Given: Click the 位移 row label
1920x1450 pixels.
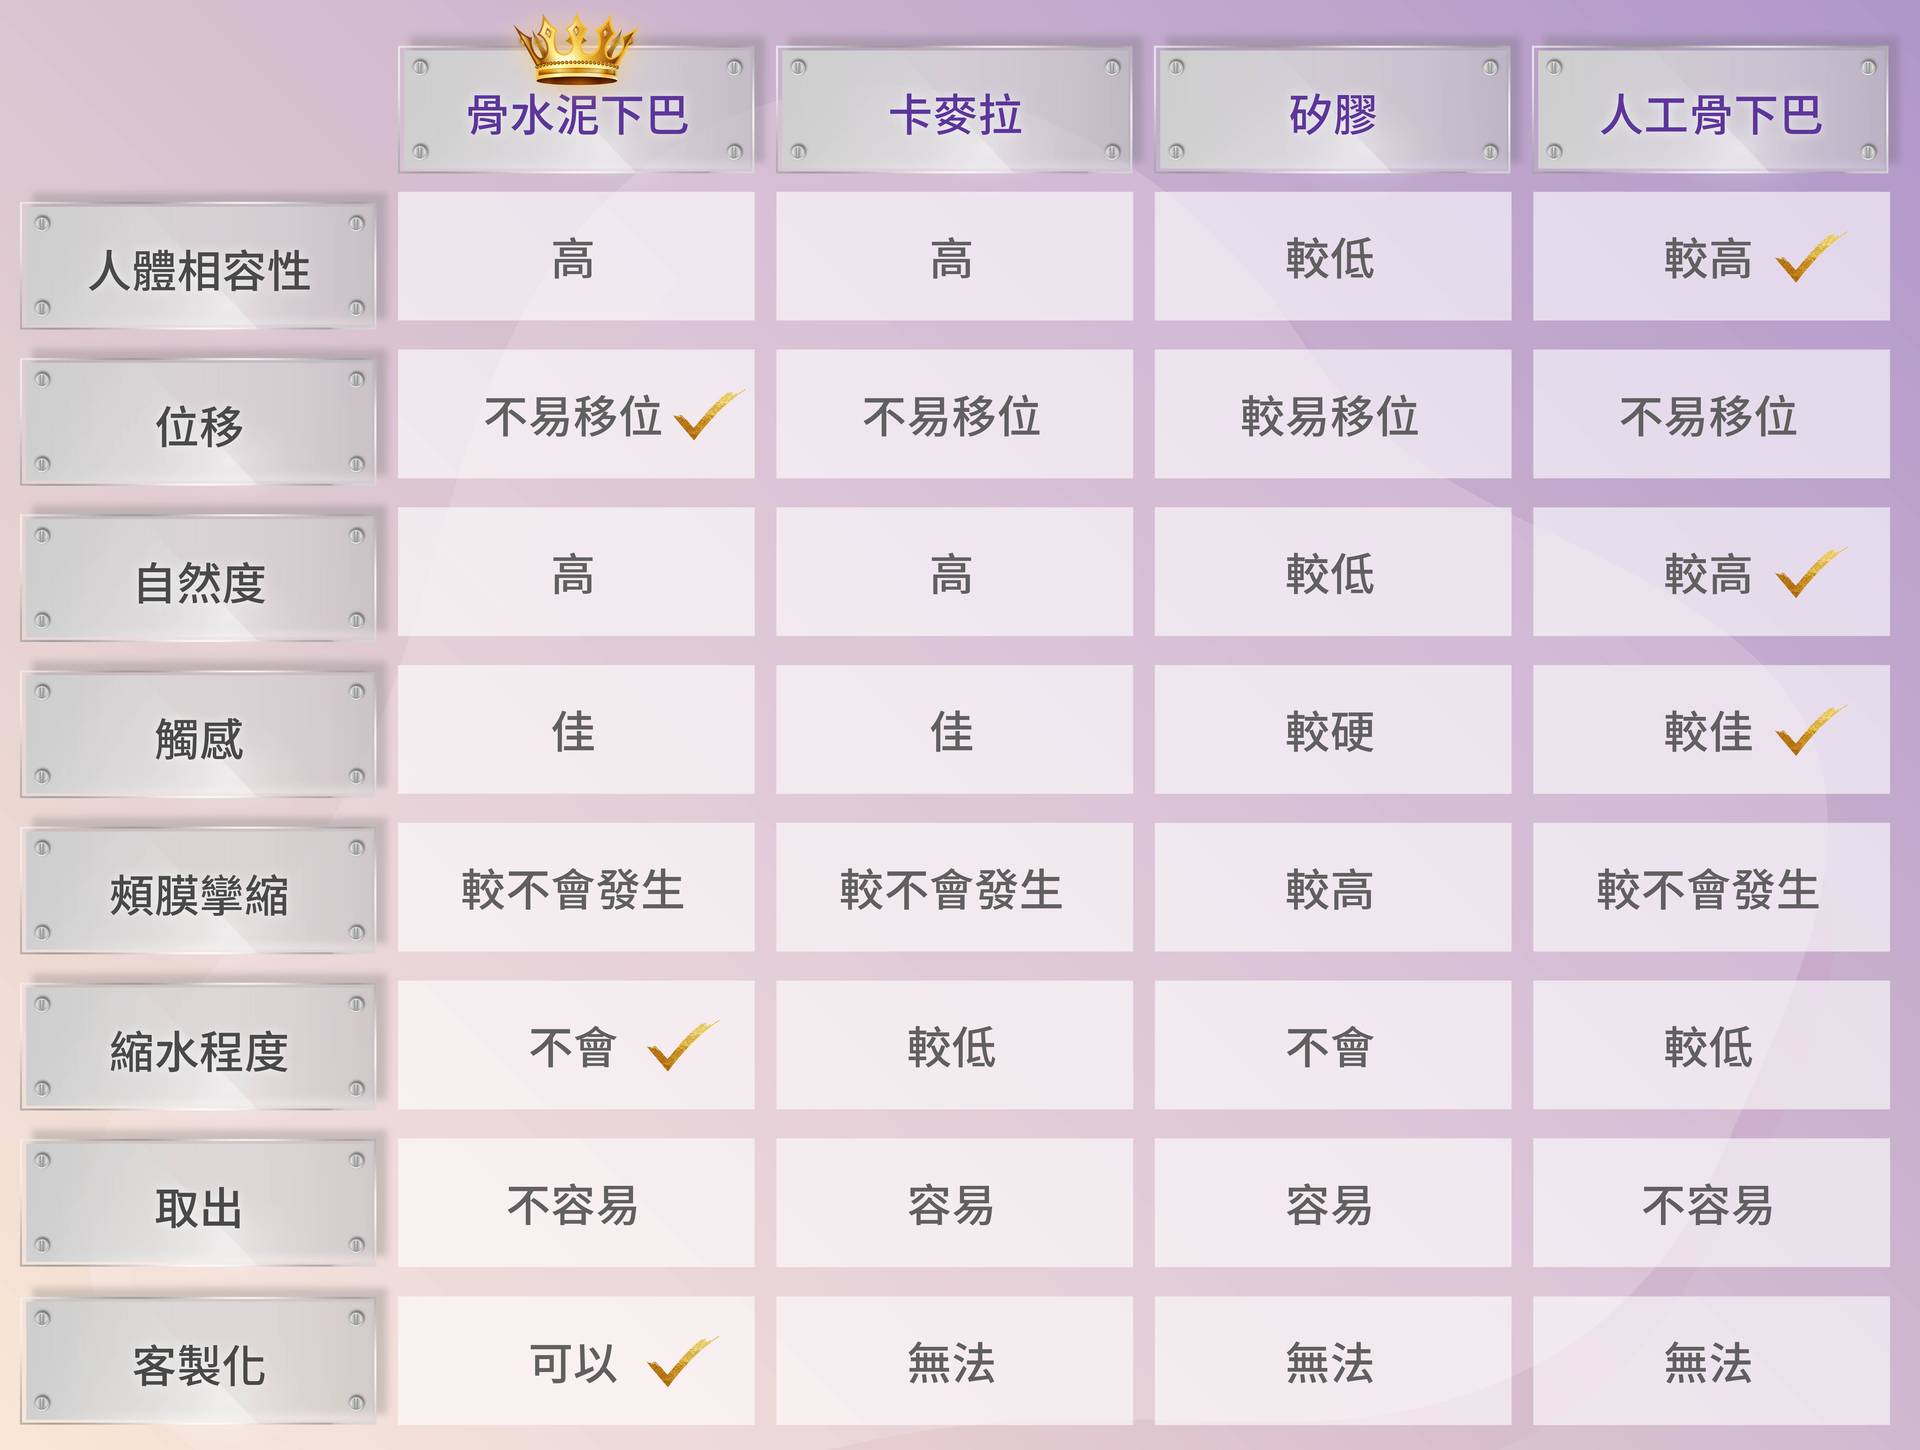Looking at the screenshot, I should click(199, 425).
